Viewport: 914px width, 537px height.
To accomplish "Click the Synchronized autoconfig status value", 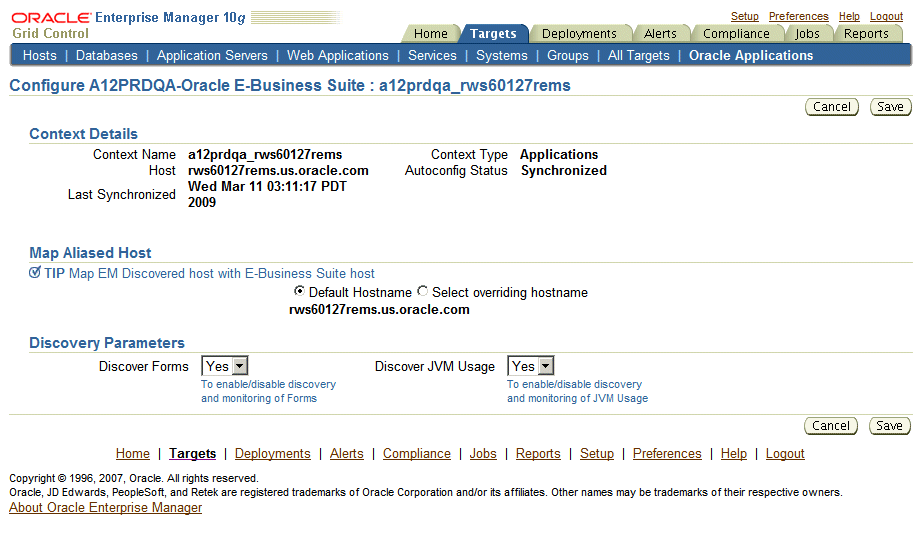I will (564, 170).
